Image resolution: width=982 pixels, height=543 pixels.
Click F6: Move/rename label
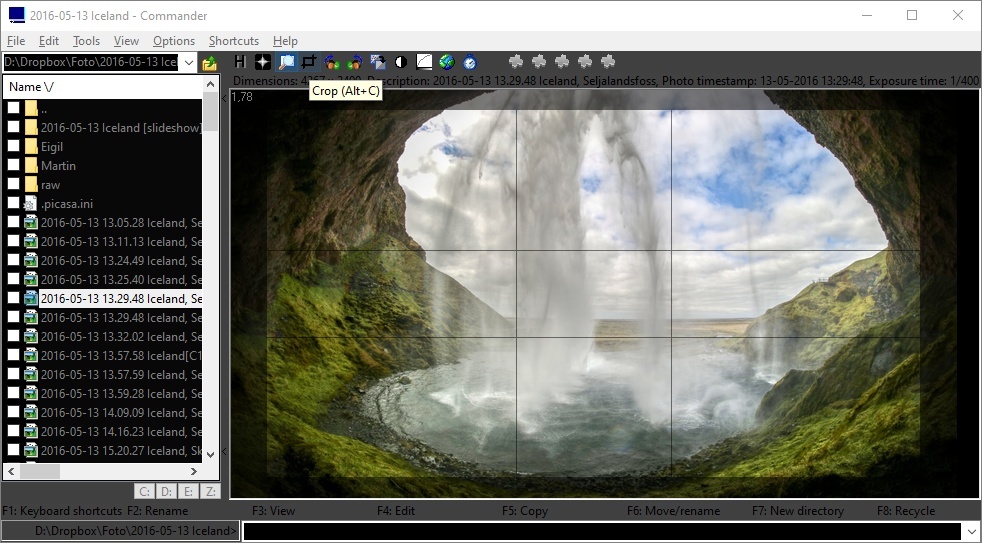(673, 511)
